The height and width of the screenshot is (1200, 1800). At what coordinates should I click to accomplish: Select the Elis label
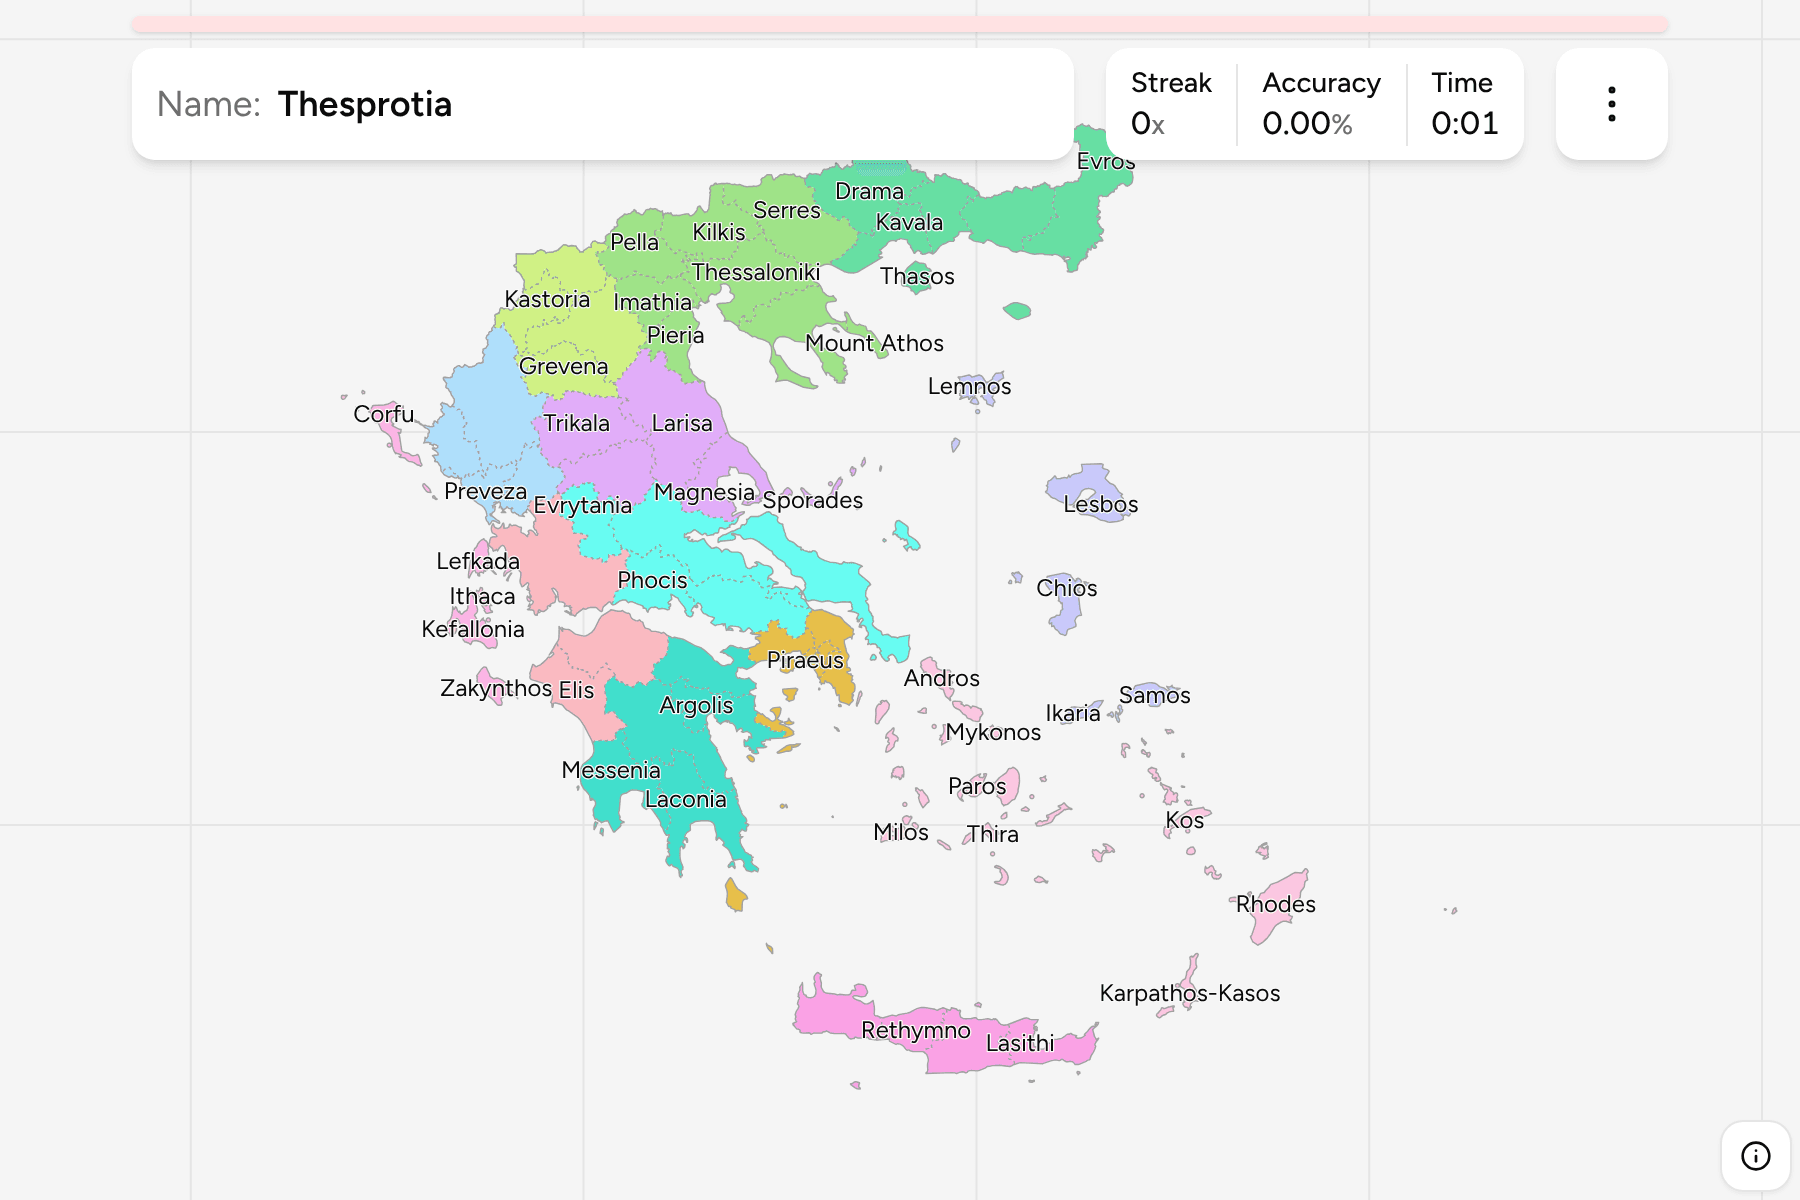(x=576, y=690)
